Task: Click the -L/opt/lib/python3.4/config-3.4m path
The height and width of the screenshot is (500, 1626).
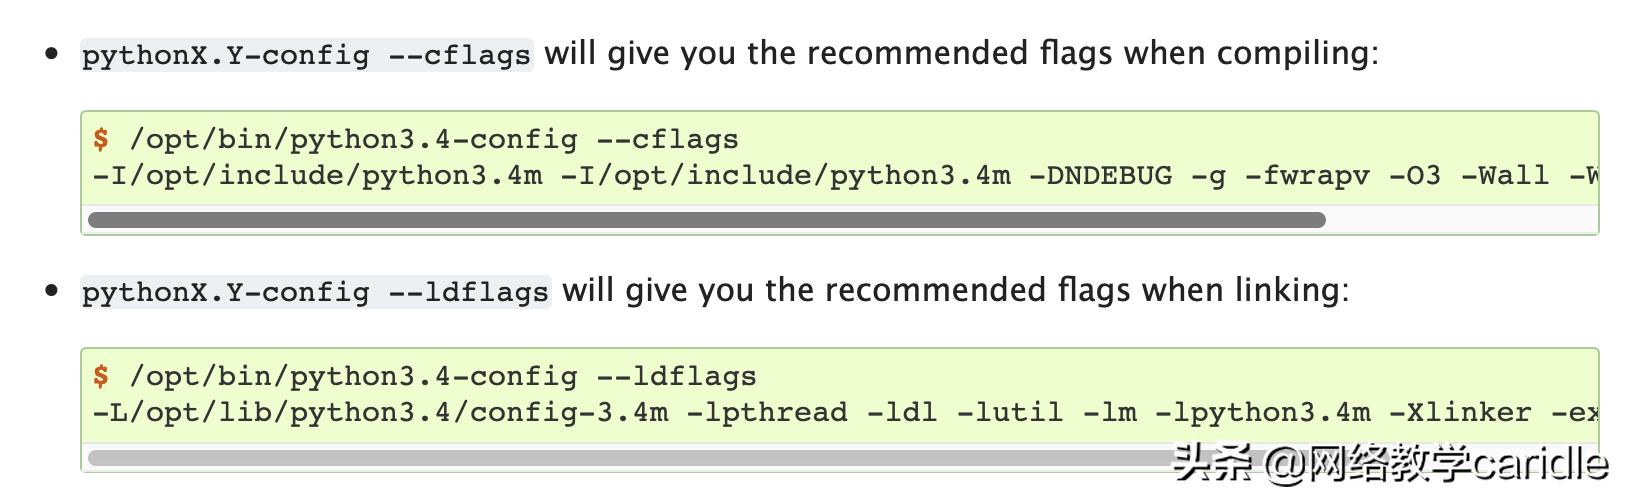Action: [380, 412]
